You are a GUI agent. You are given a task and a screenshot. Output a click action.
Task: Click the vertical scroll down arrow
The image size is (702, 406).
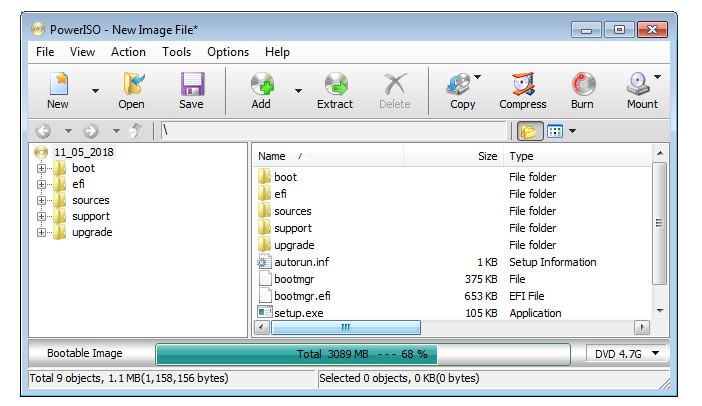[660, 311]
